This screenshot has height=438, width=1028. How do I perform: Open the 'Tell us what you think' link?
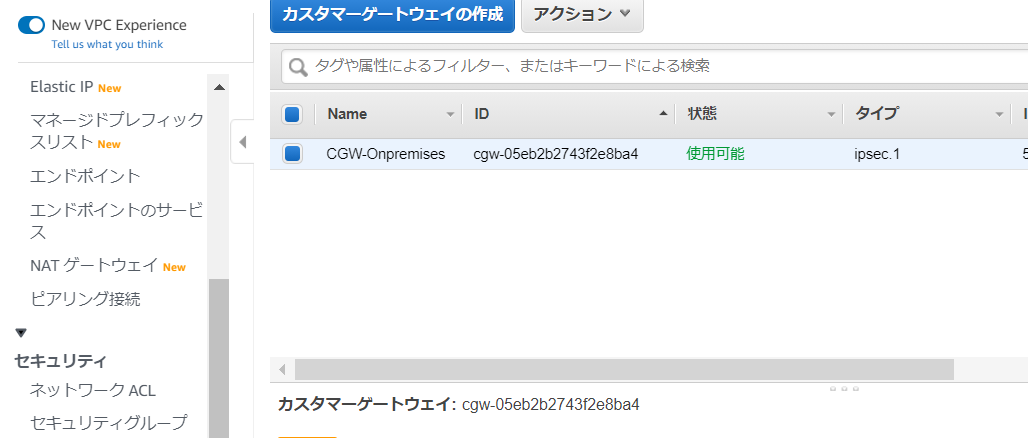pos(107,44)
